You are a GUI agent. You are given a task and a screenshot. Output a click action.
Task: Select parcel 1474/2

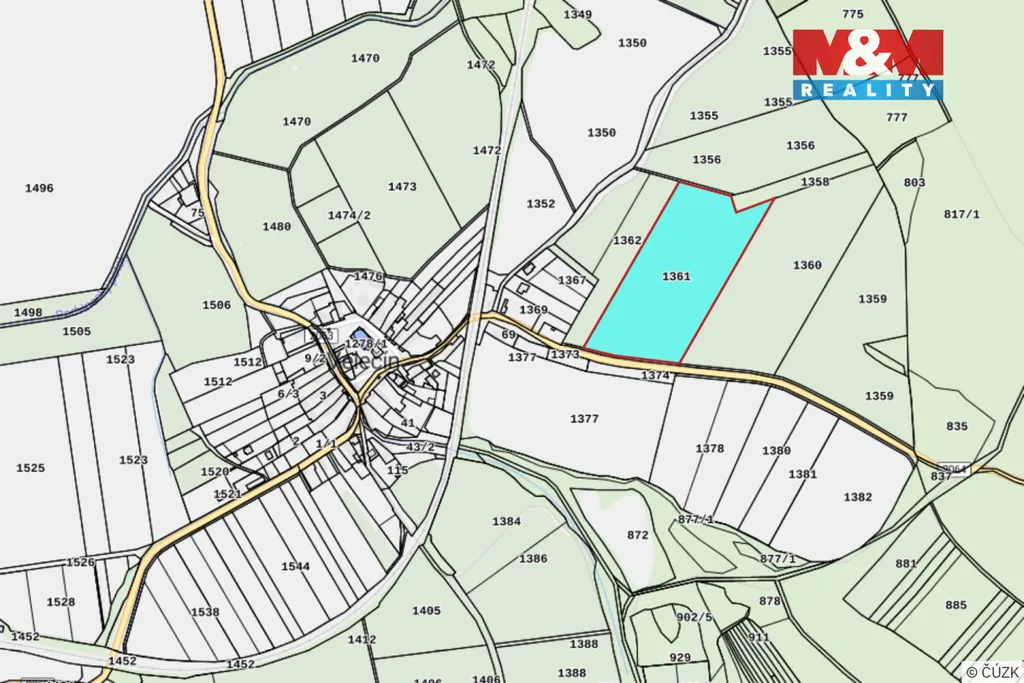349,216
